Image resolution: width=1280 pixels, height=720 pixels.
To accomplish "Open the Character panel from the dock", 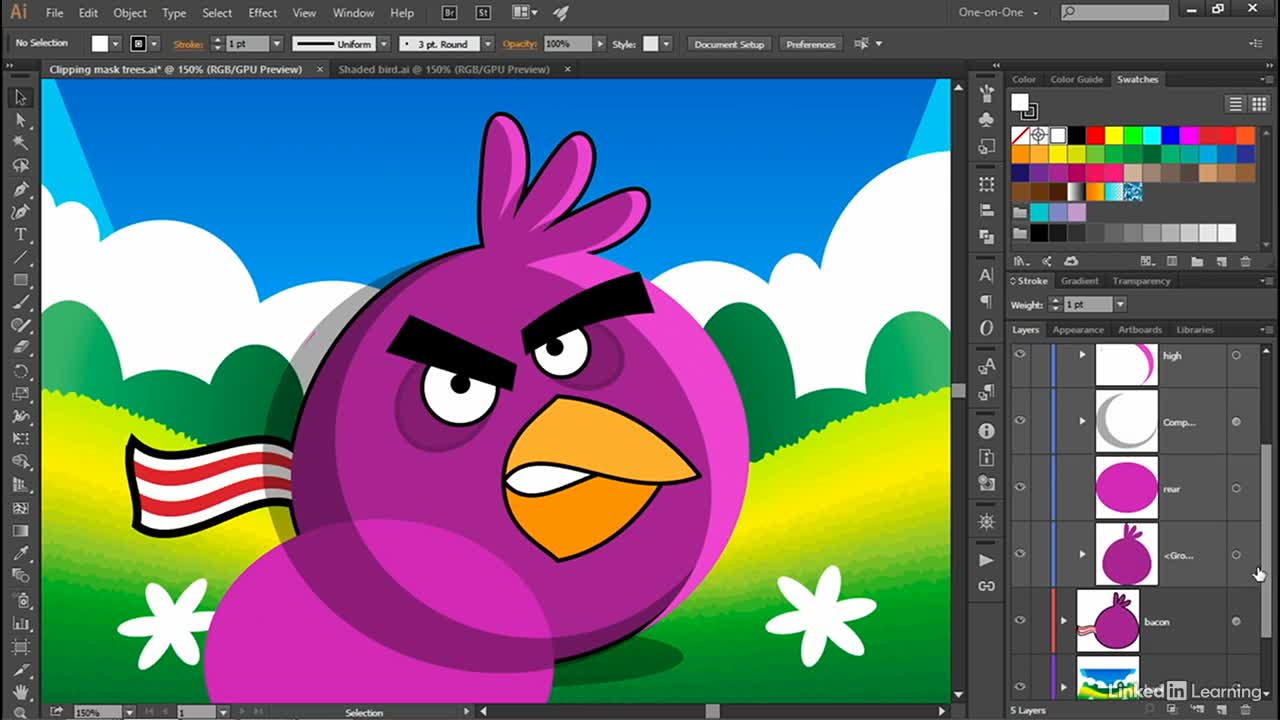I will (x=987, y=275).
